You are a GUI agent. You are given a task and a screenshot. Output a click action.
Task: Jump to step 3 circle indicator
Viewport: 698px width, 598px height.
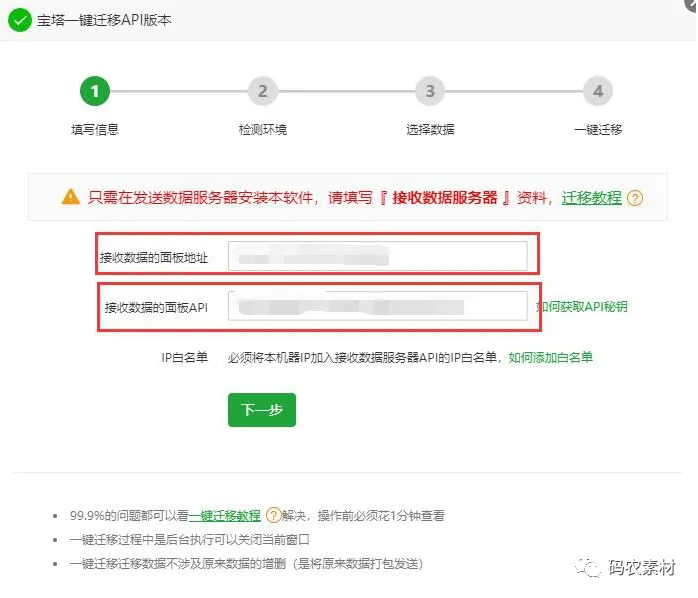coord(430,92)
